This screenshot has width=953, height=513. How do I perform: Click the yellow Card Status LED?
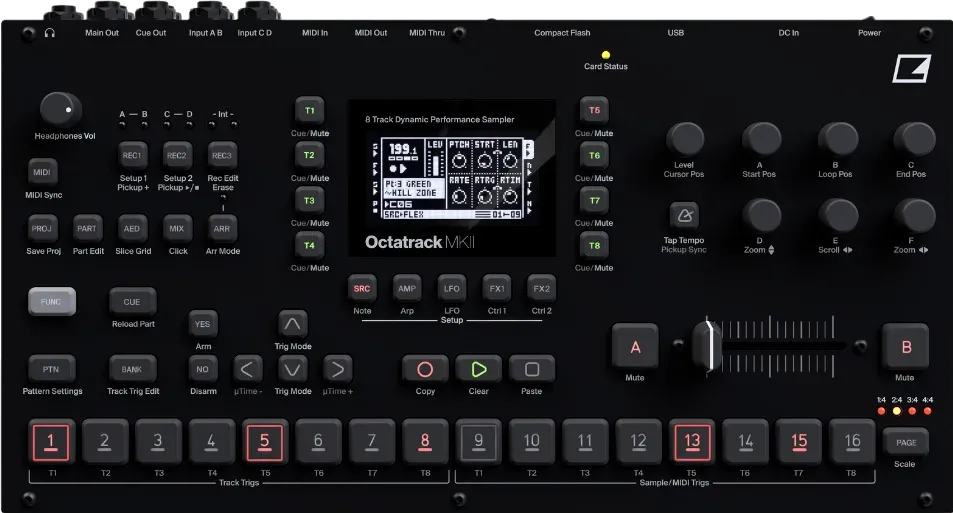coord(605,55)
